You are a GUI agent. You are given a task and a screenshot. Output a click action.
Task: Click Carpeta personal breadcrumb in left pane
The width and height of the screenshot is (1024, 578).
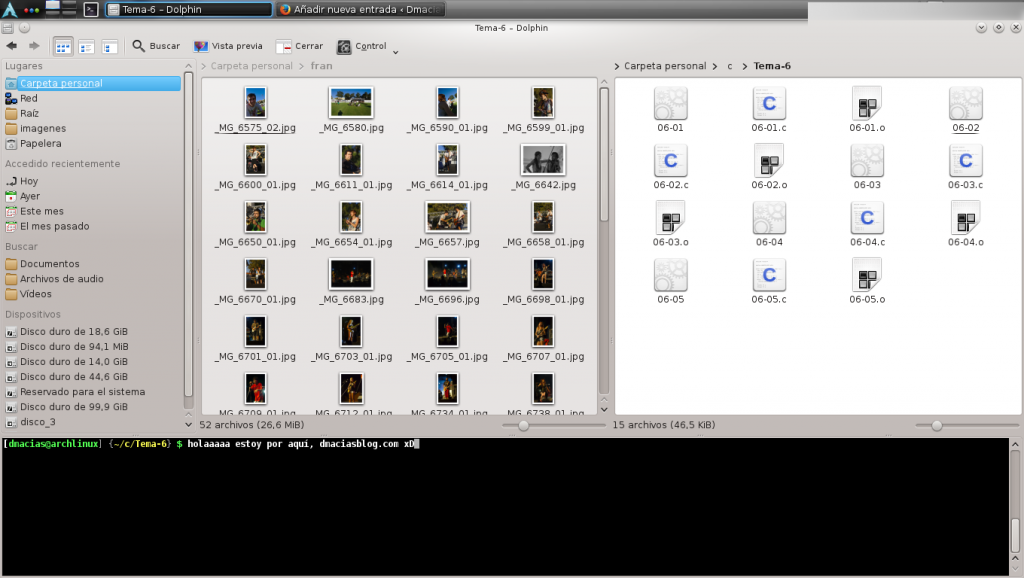pyautogui.click(x=251, y=66)
